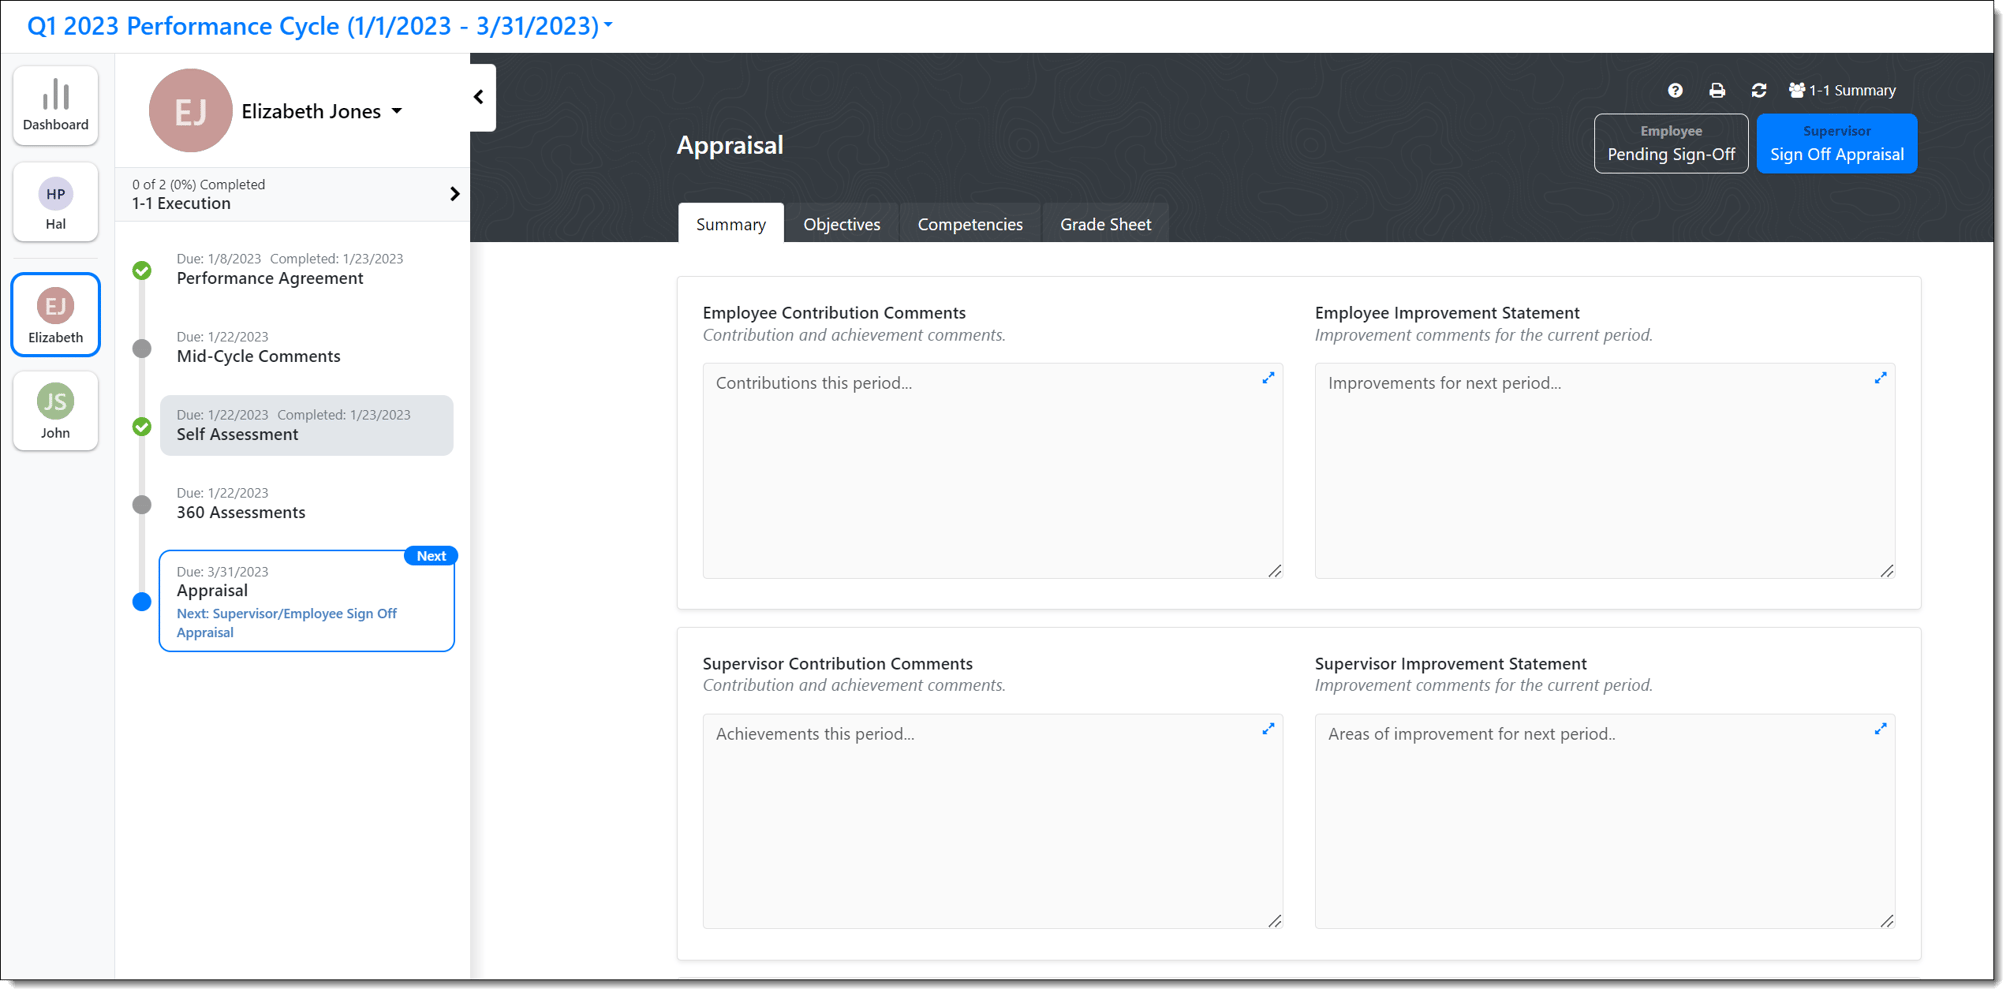Collapse the left panel with the arrow
The height and width of the screenshot is (996, 2010).
[x=479, y=97]
